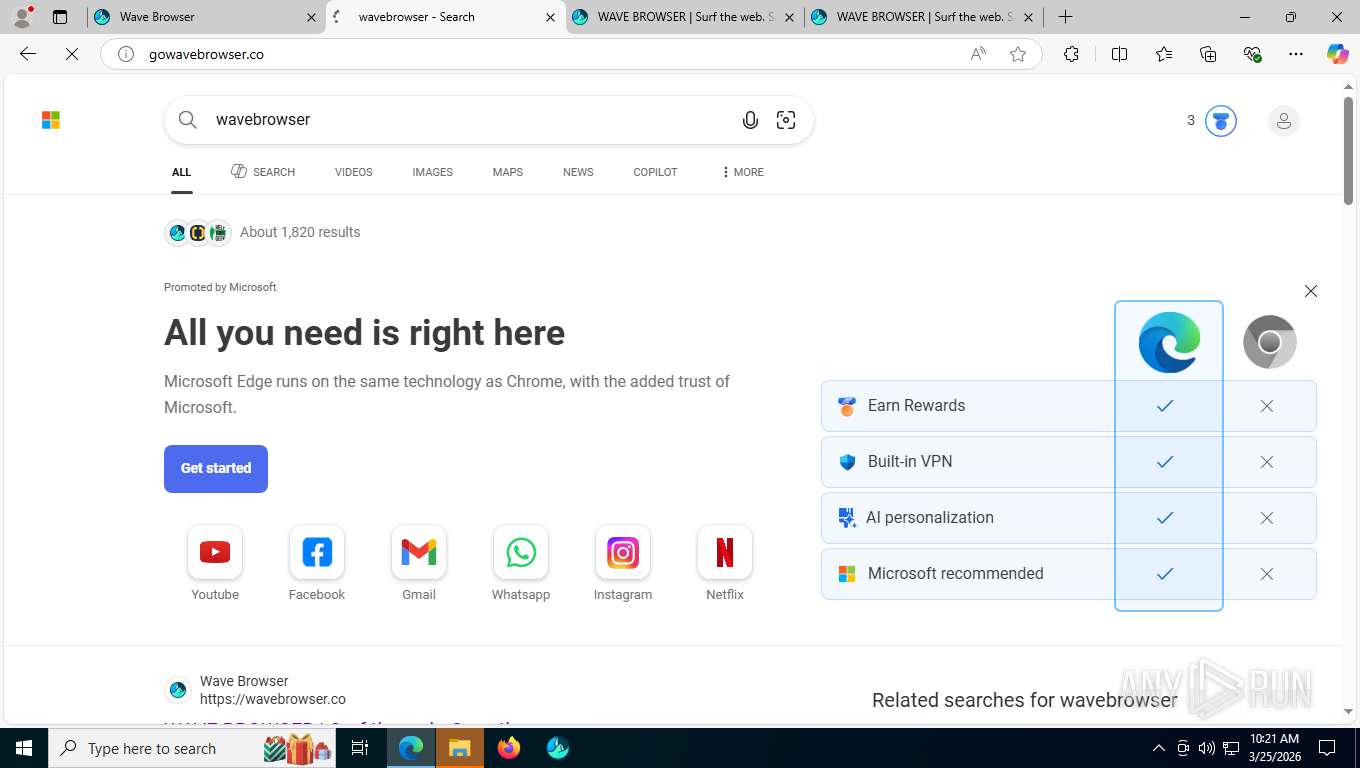Open the Netflix shortcut

click(725, 563)
